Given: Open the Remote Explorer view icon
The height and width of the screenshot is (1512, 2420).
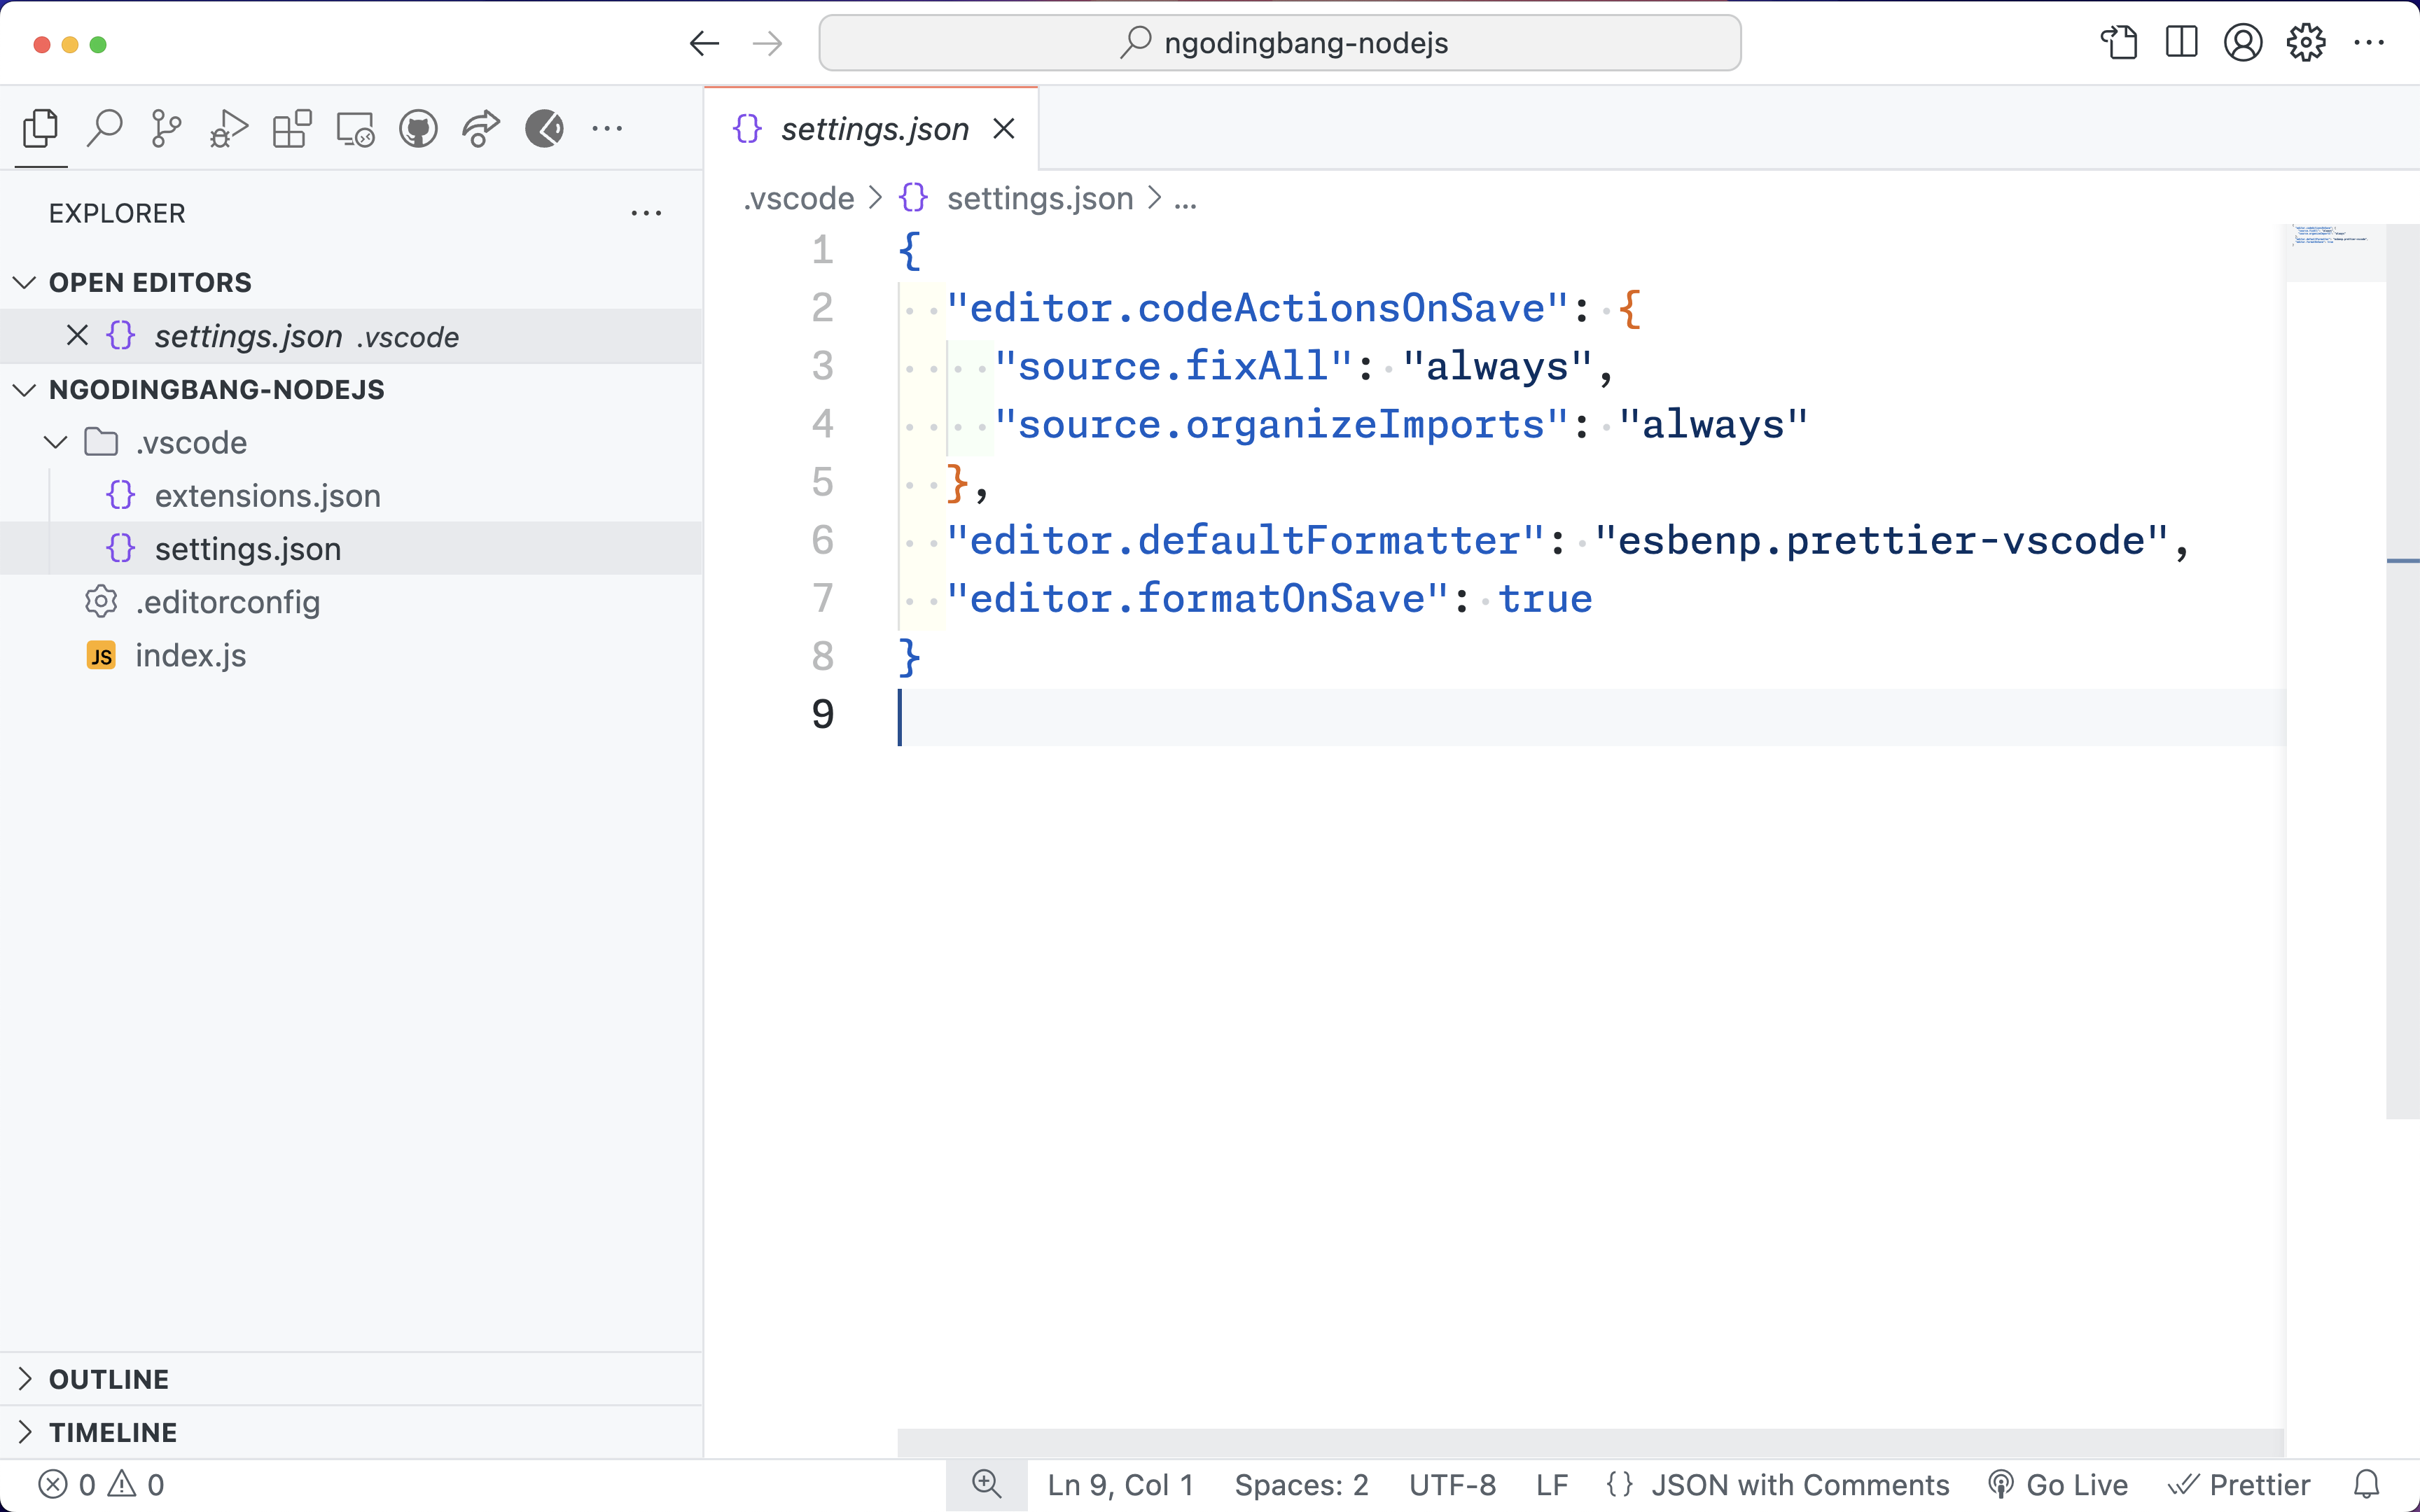Looking at the screenshot, I should click(x=355, y=129).
